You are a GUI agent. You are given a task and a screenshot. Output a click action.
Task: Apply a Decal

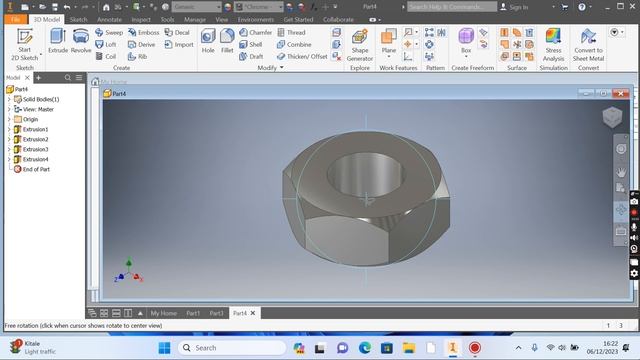click(177, 32)
